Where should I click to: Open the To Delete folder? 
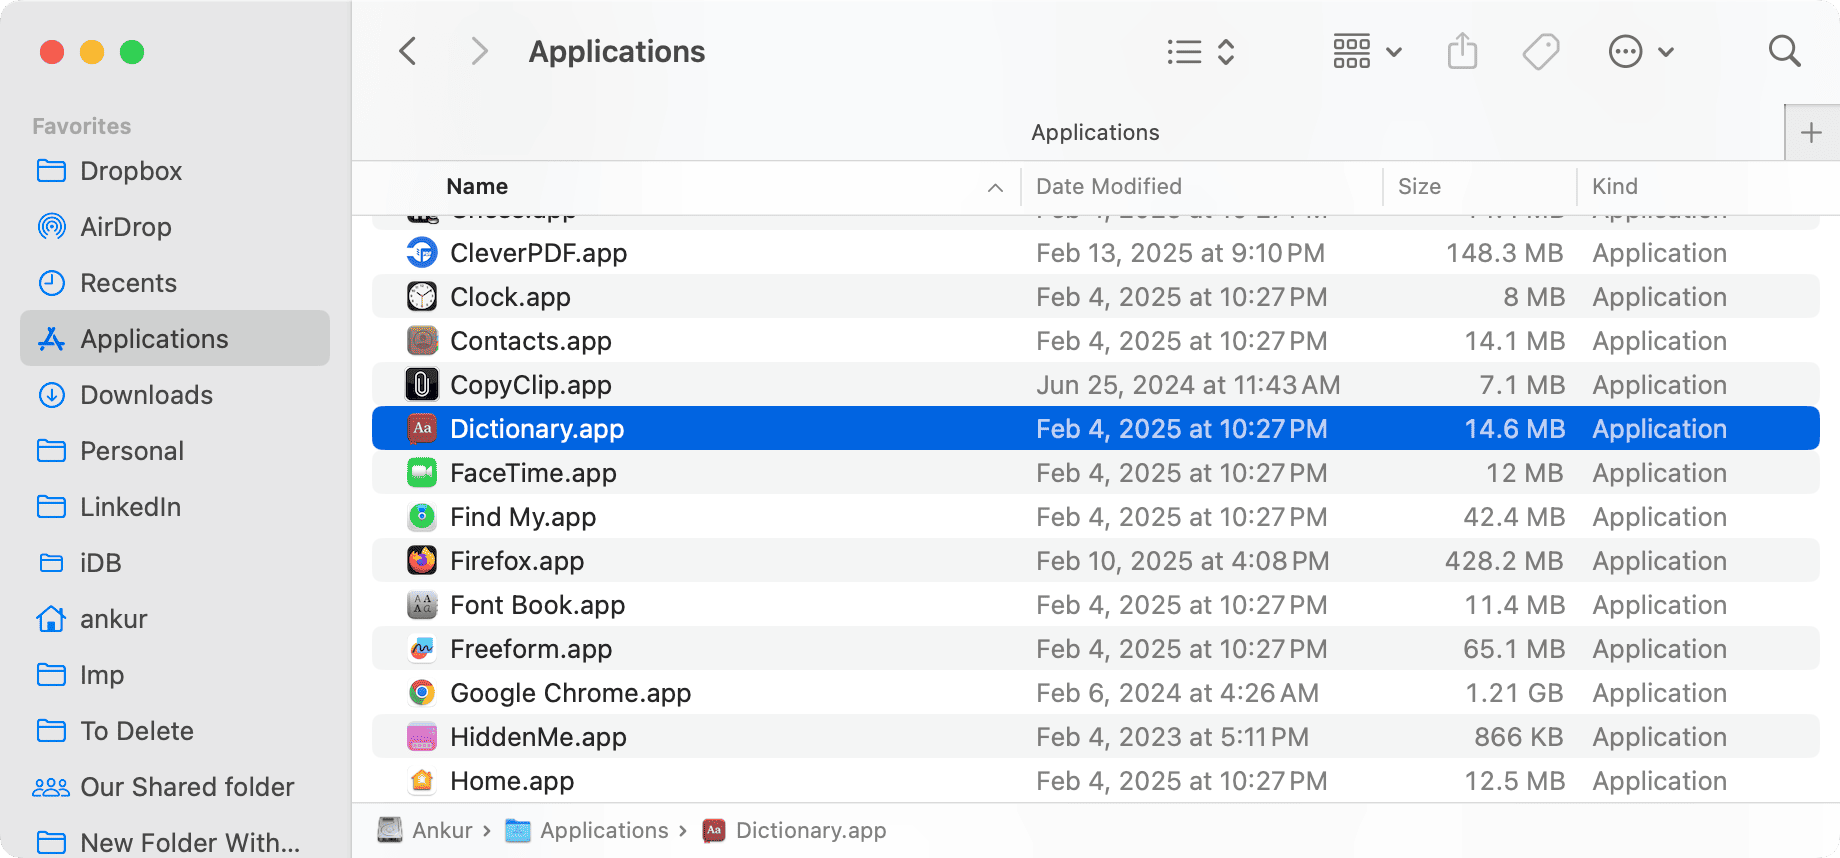click(x=175, y=731)
